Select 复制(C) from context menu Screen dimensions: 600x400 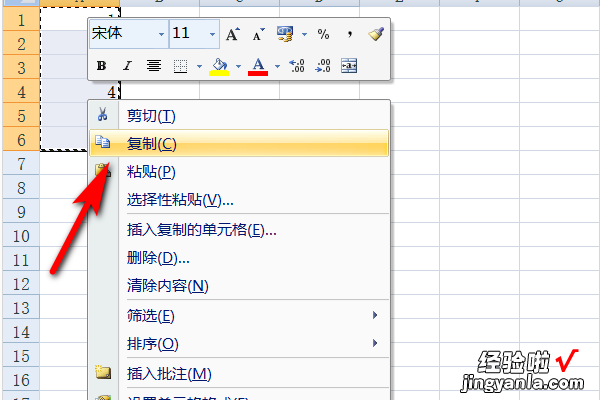coord(239,143)
